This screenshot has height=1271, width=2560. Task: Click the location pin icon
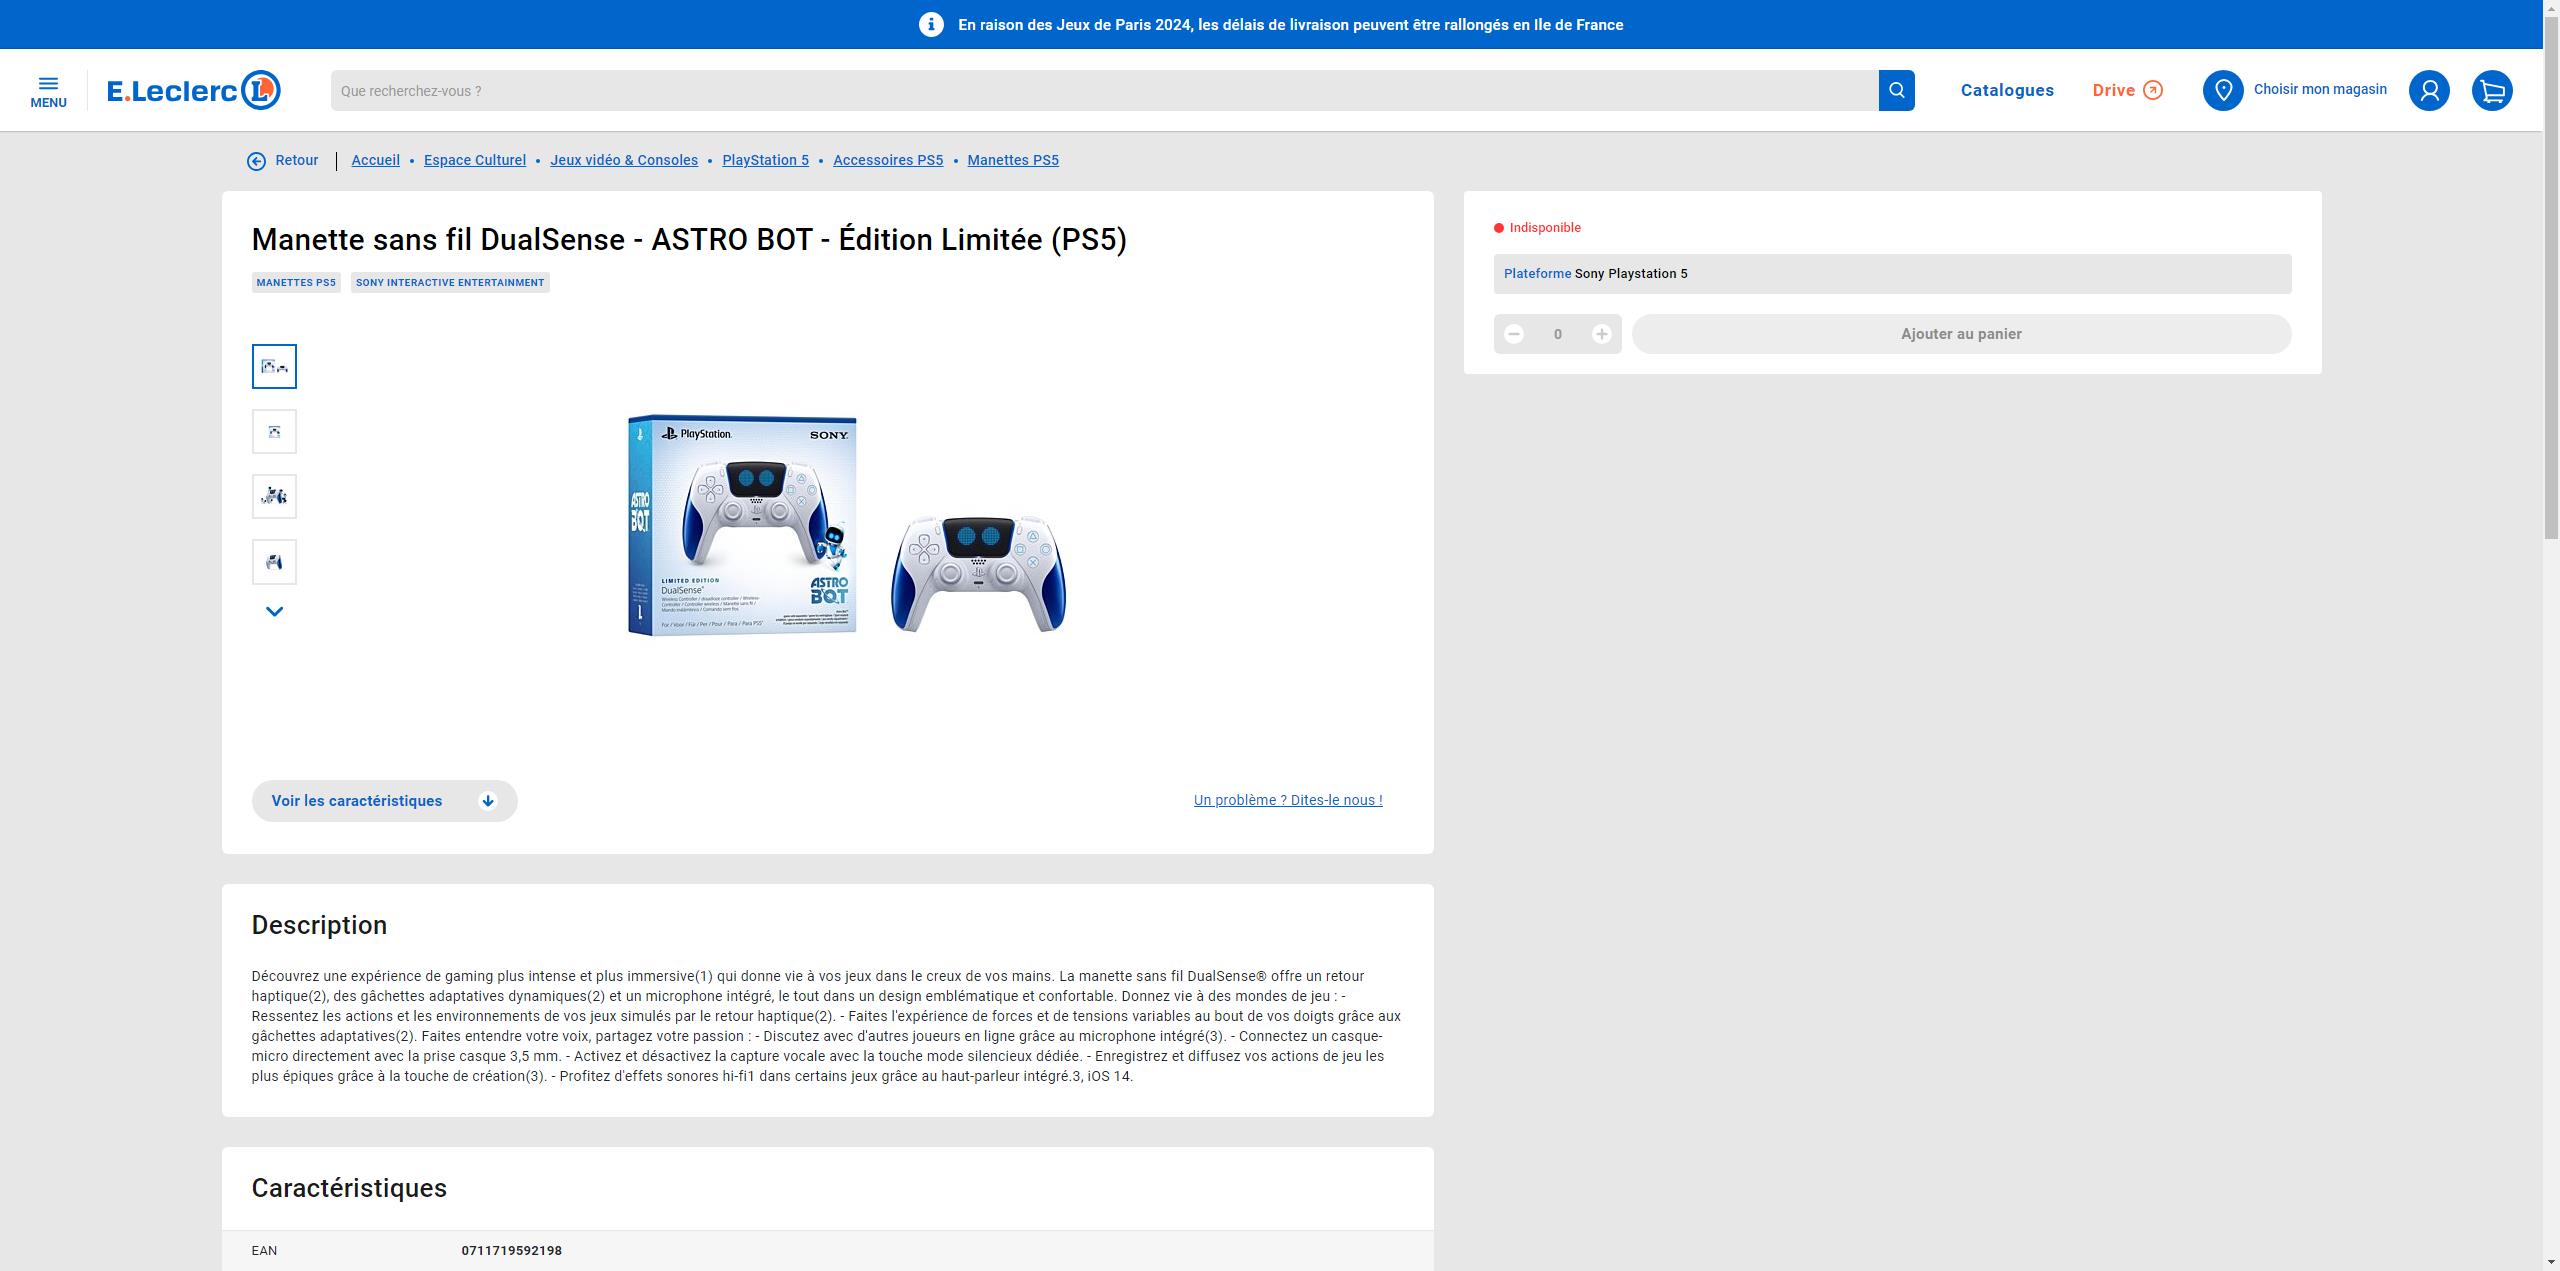(x=2224, y=90)
